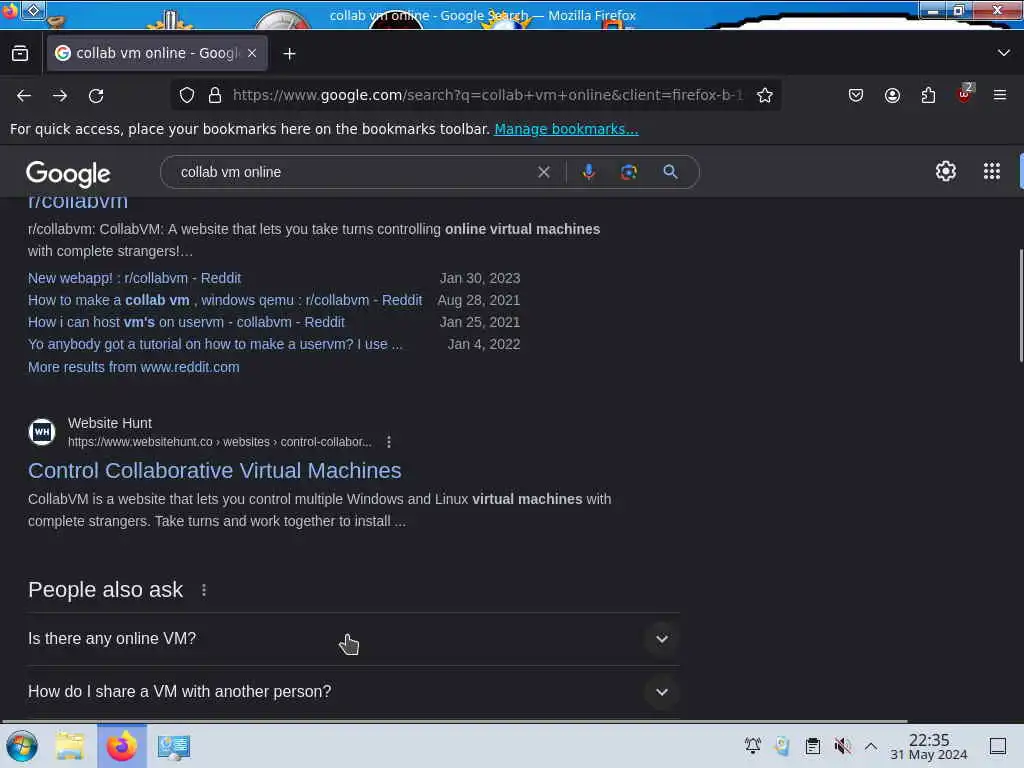Search by image with Google Lens
Viewport: 1024px width, 768px height.
point(629,172)
